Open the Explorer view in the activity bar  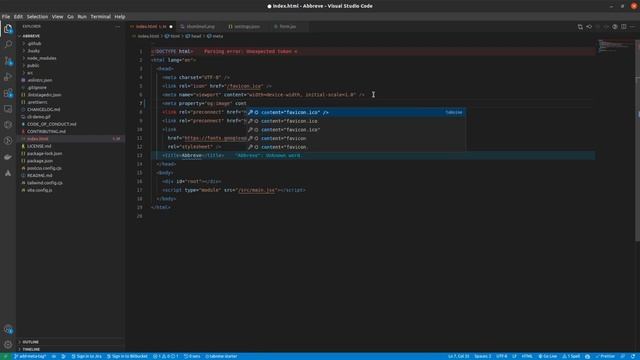click(x=8, y=29)
